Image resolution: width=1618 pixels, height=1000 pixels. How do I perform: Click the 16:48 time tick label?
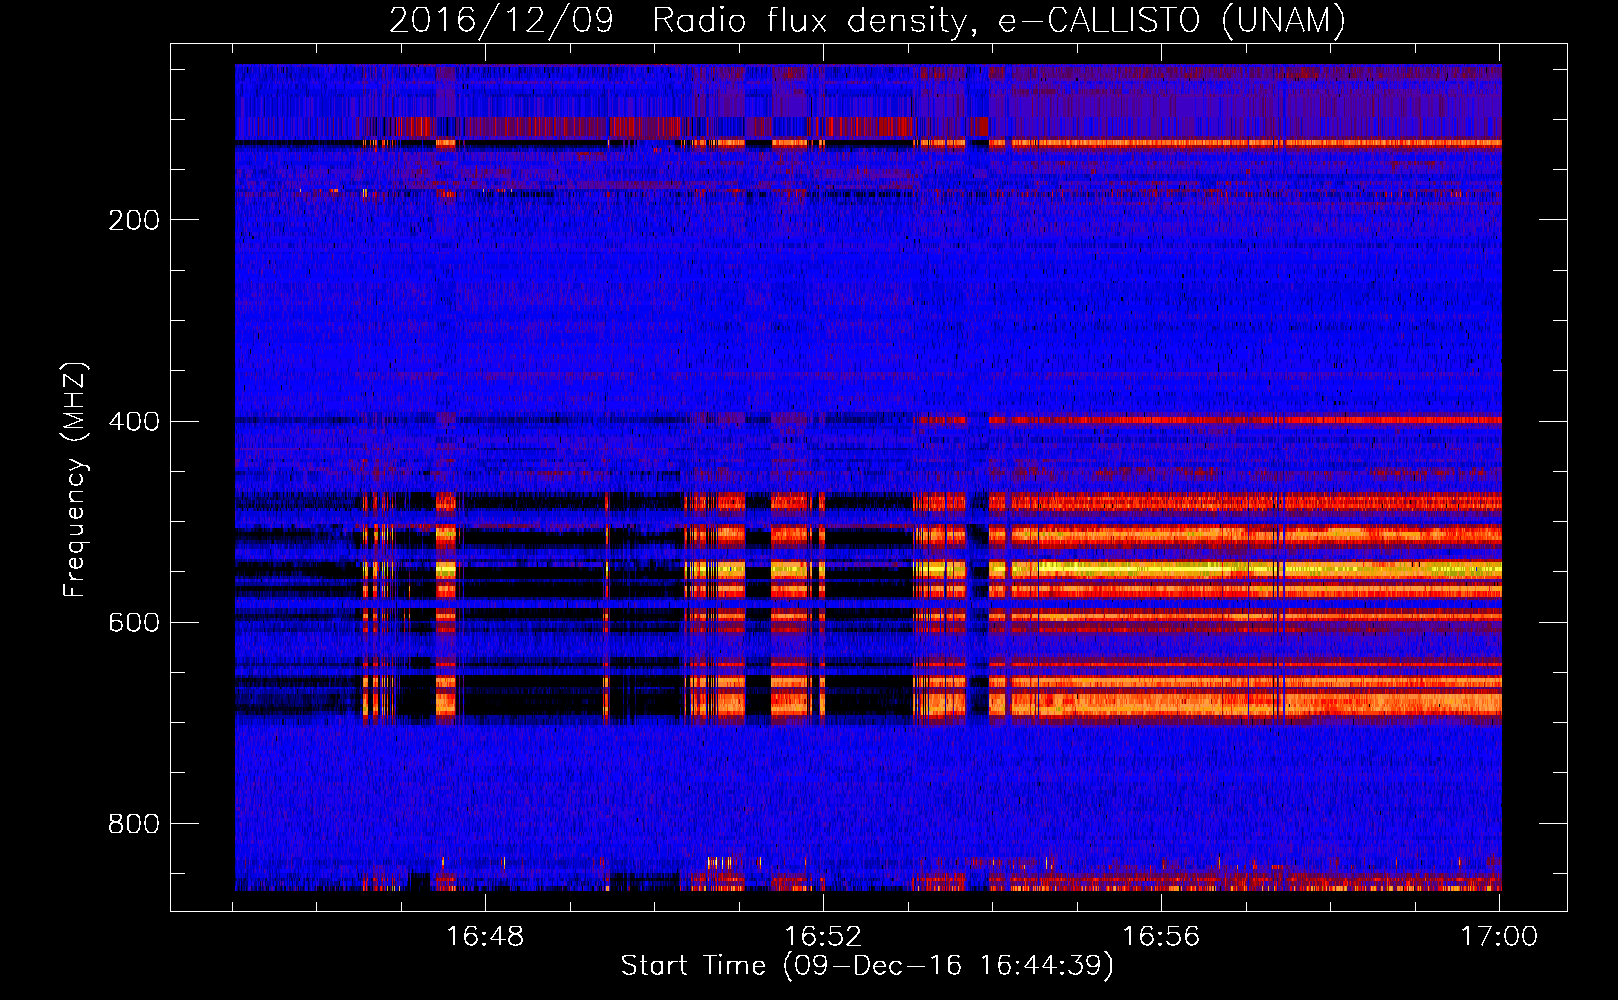[485, 937]
